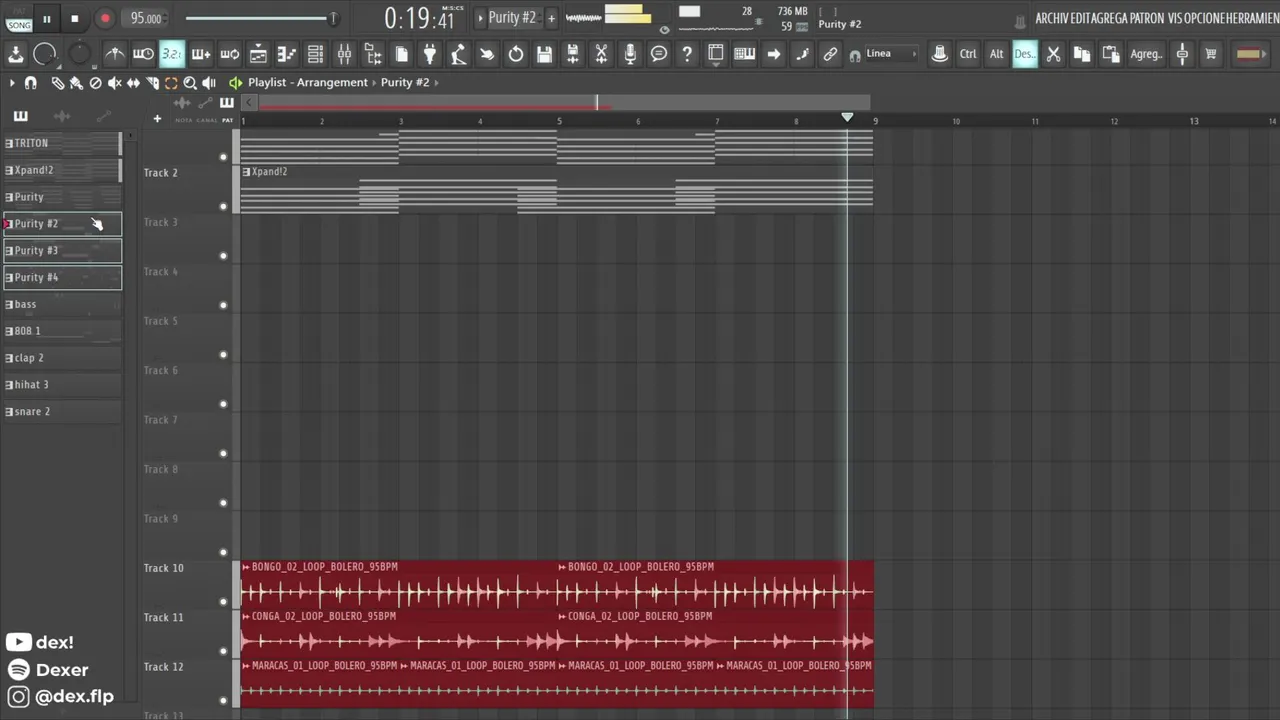Open the OPCIONE menu
The image size is (1280, 720).
(1204, 19)
